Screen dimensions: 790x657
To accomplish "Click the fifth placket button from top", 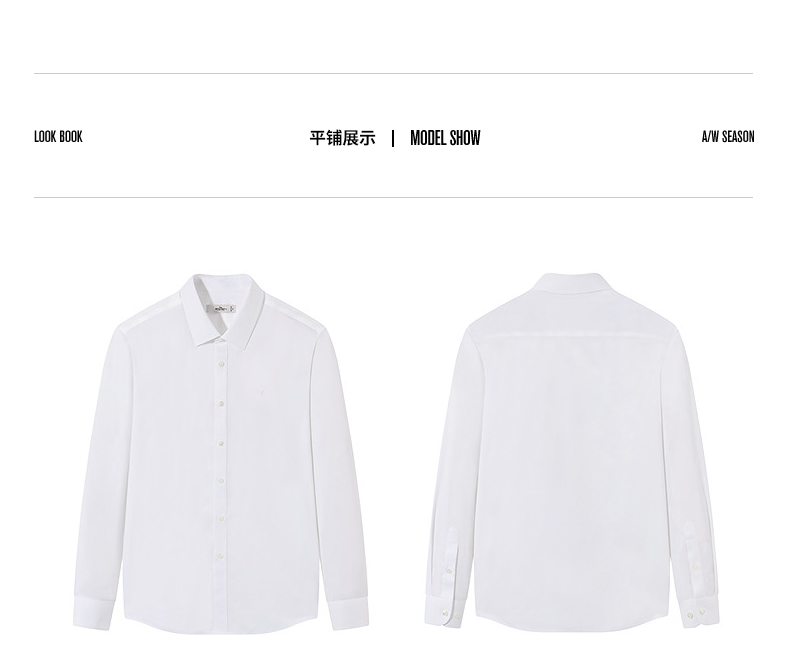I will tap(221, 518).
